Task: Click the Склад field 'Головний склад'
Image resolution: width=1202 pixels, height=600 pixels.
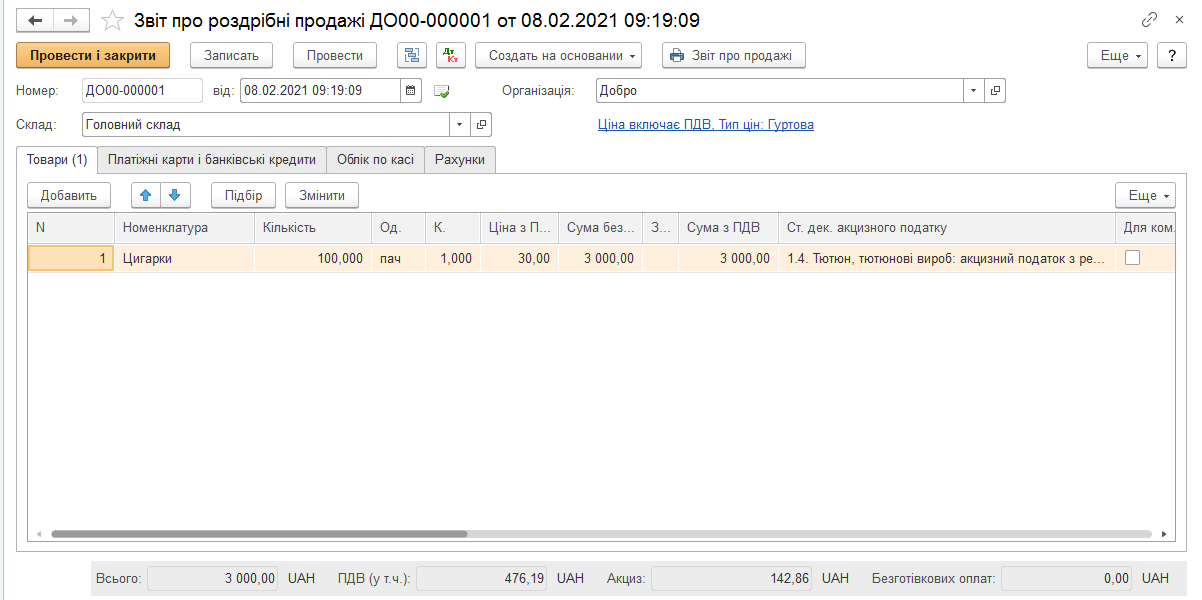Action: [266, 125]
